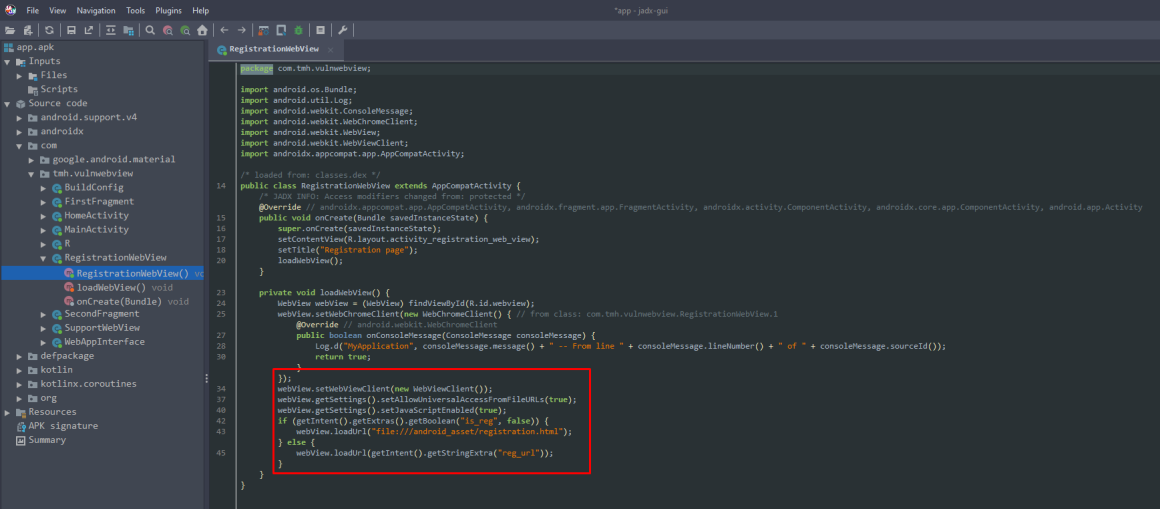Expand the androidx package arrow
Viewport: 1160px width, 509px height.
coord(19,132)
